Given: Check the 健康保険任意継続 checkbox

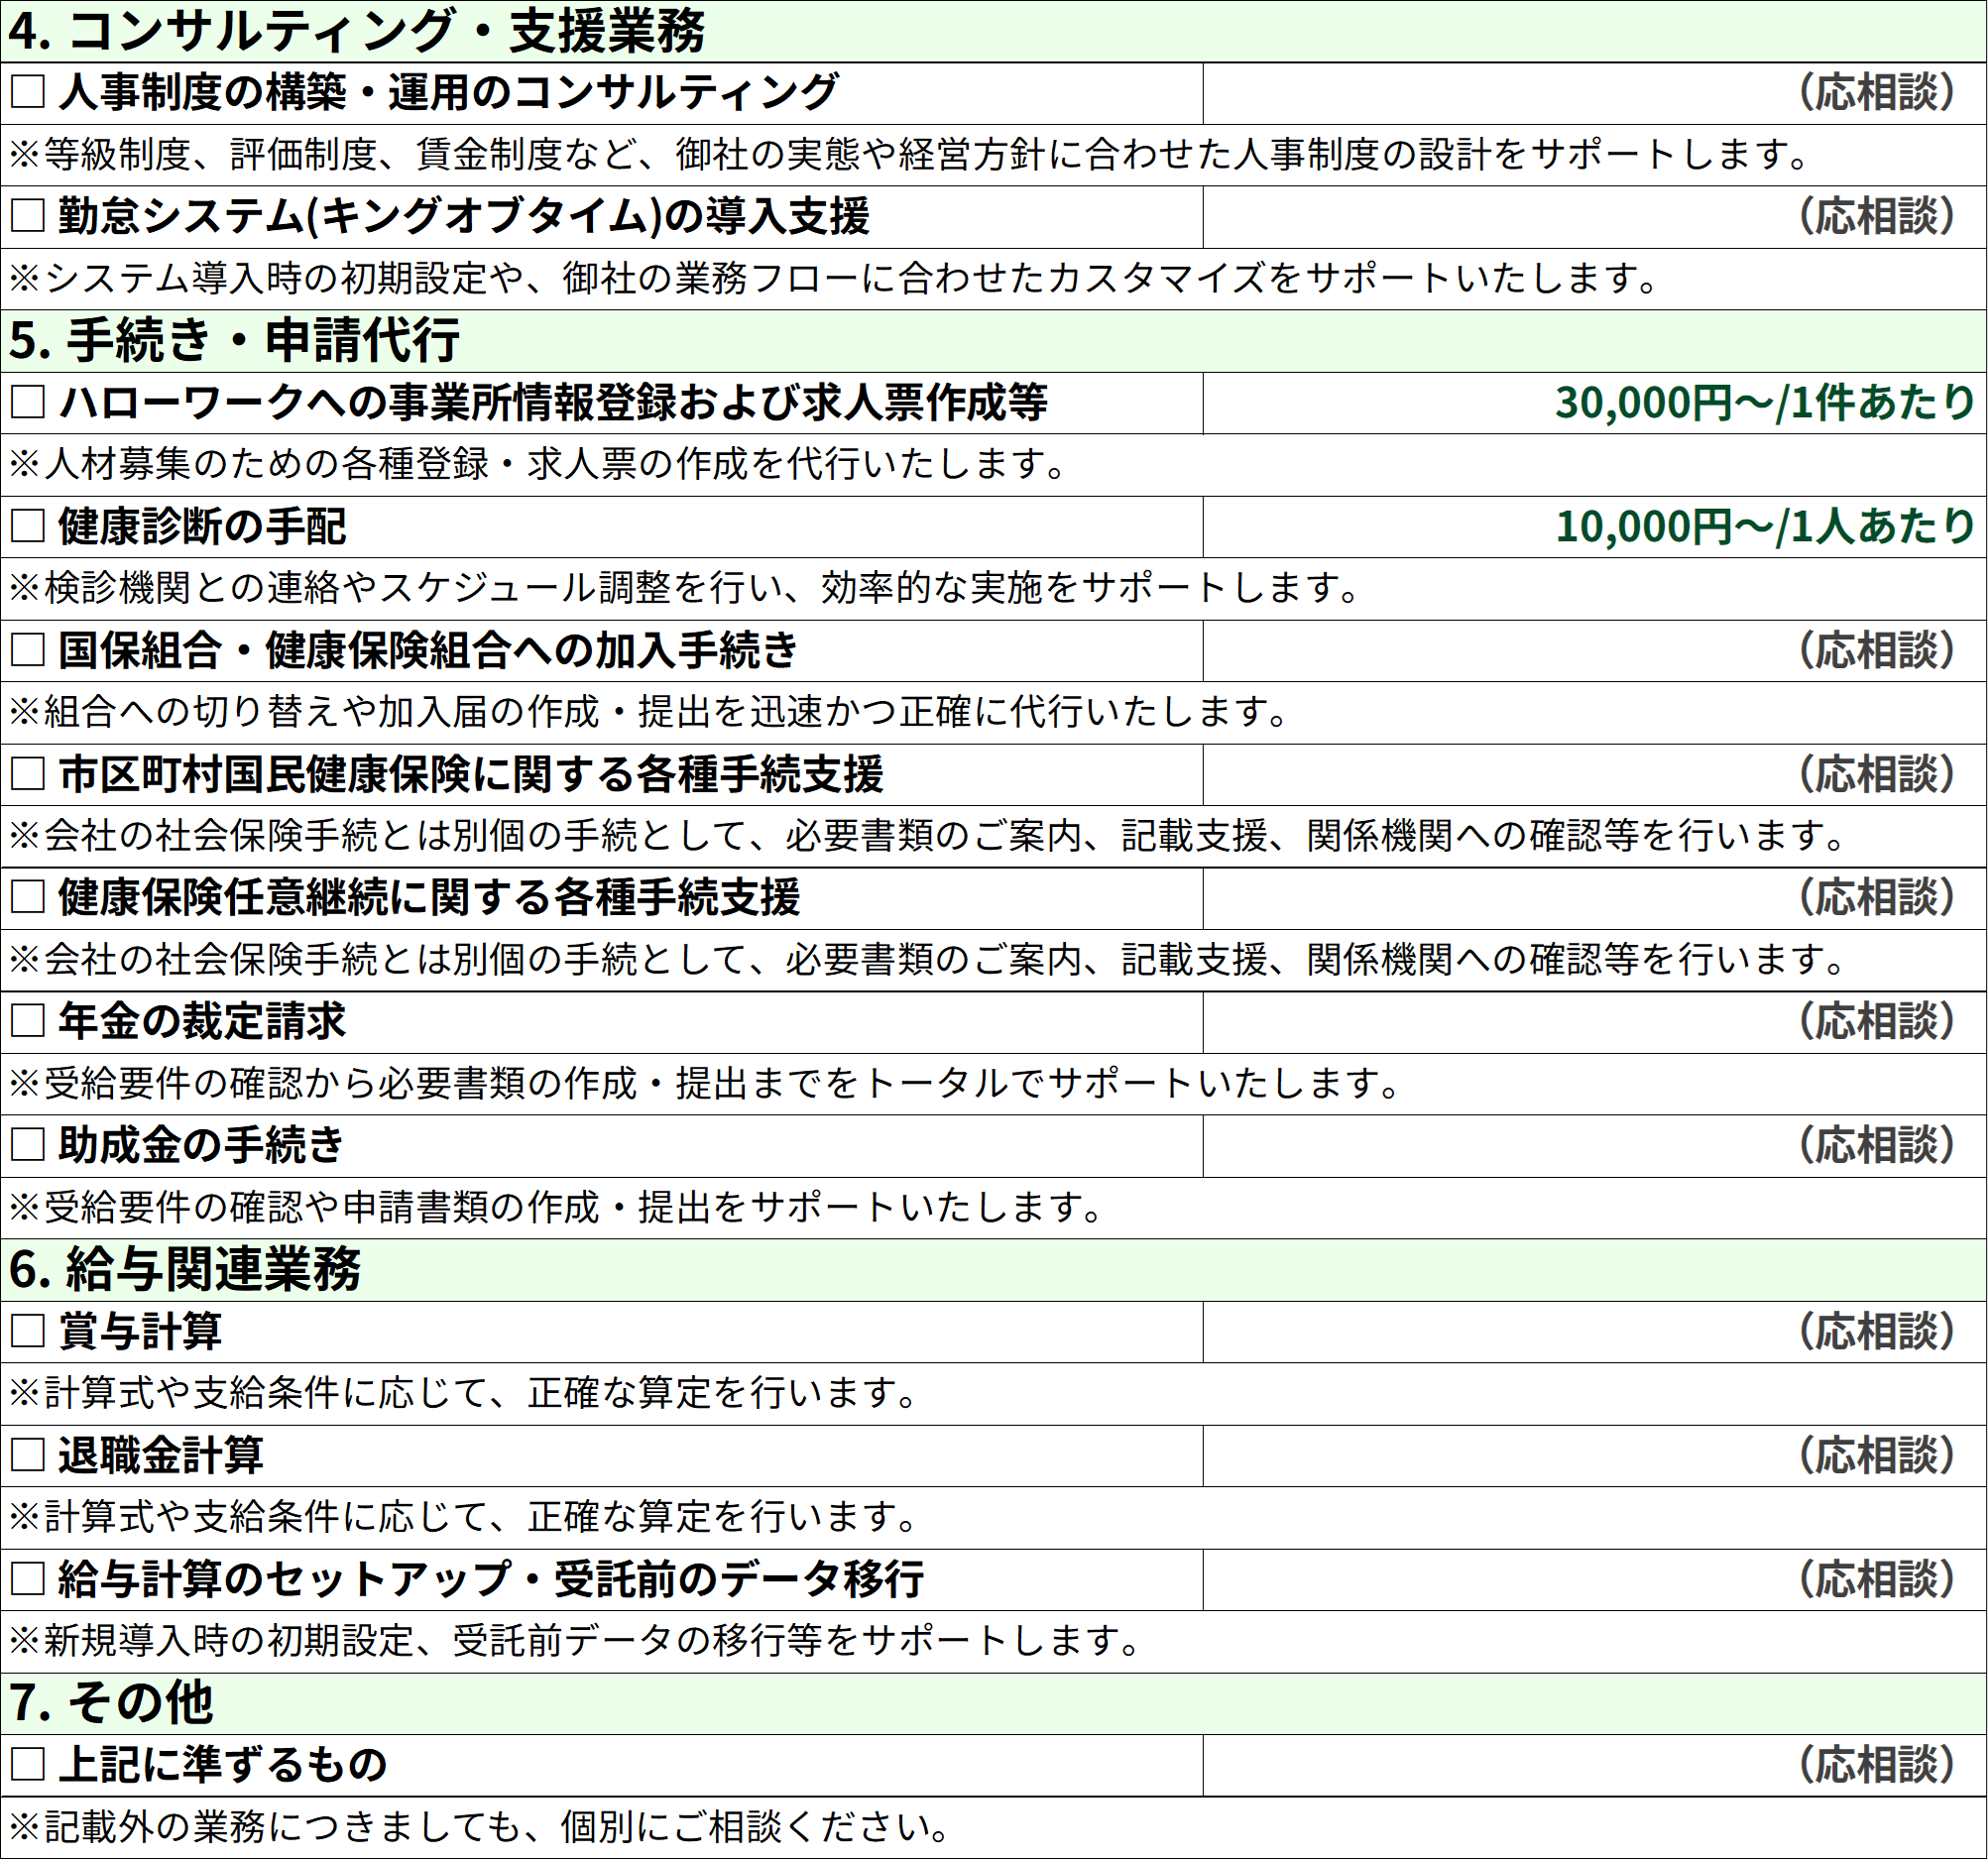Looking at the screenshot, I should (28, 896).
